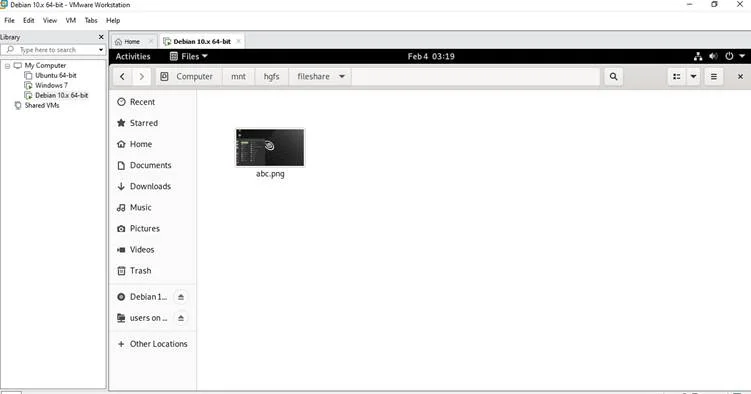
Task: Open view options dropdown arrow
Action: [693, 77]
